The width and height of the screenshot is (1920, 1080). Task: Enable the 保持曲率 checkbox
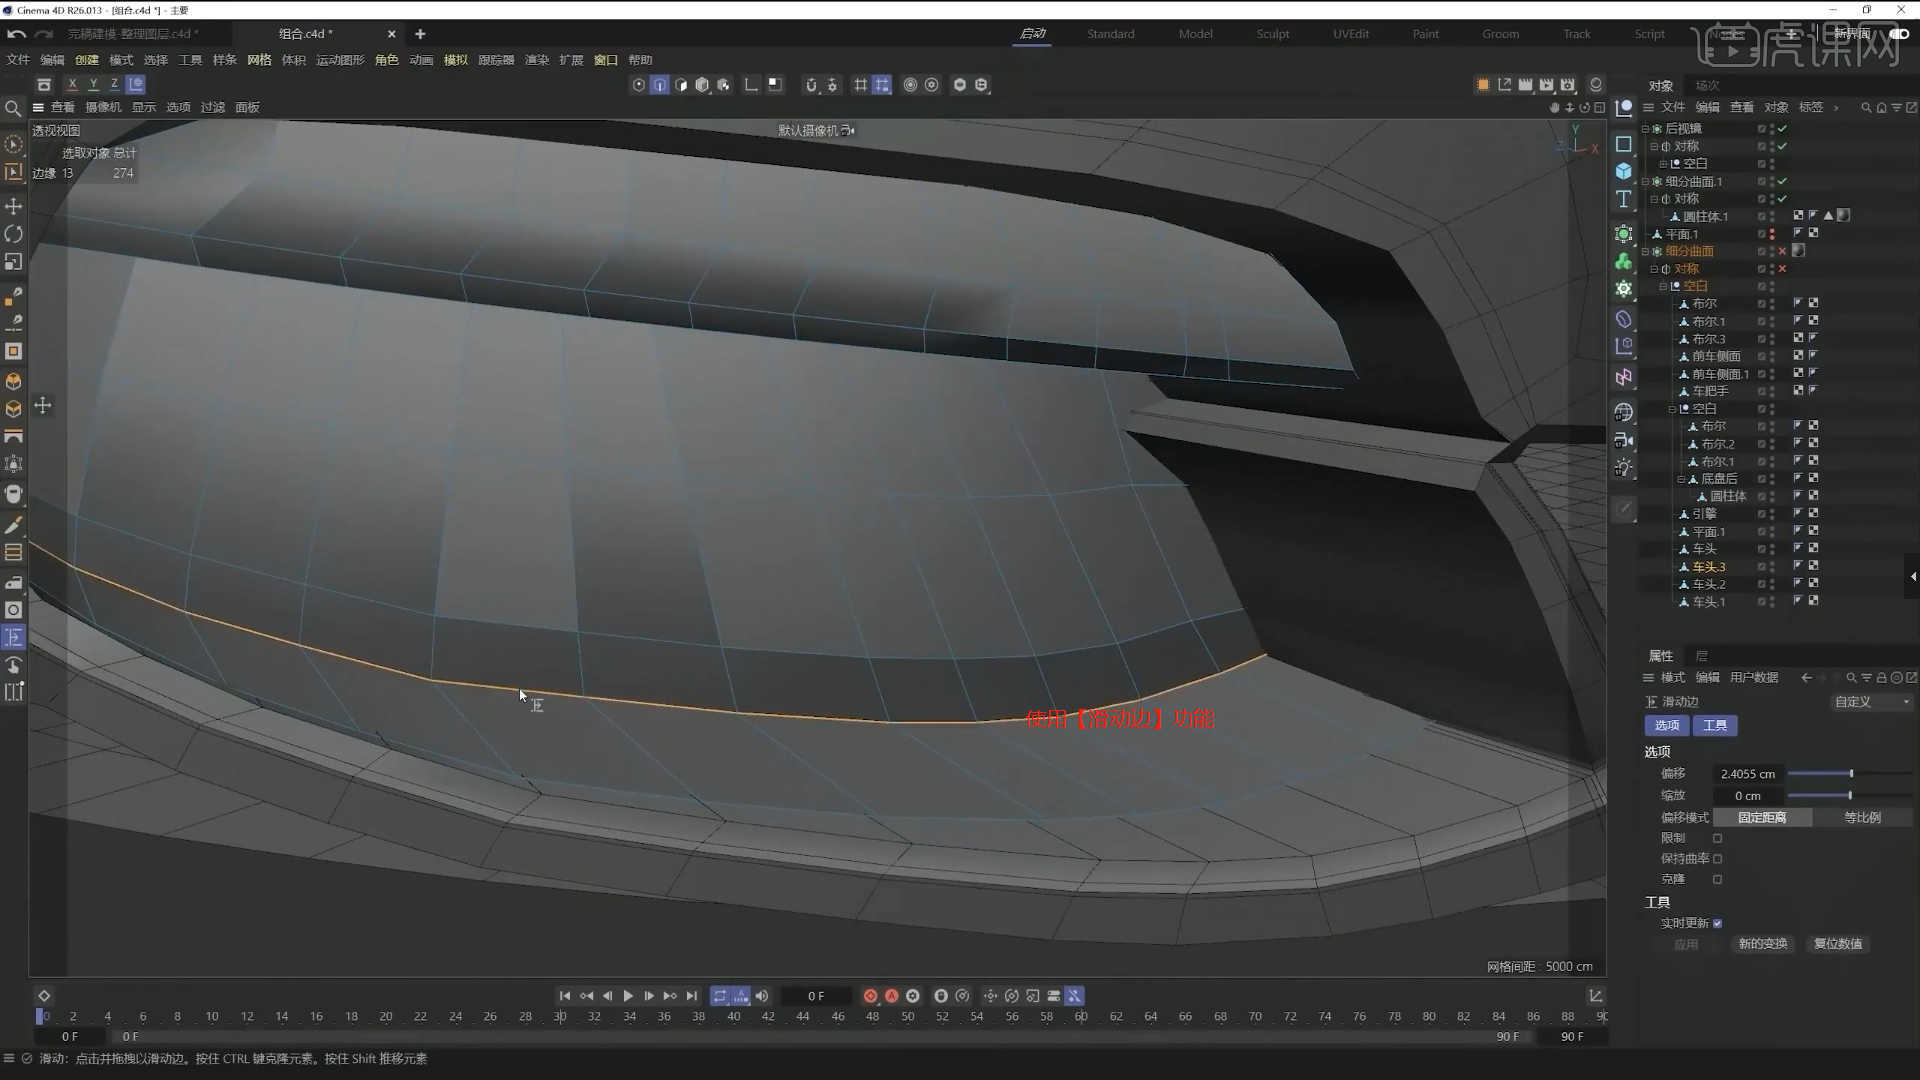tap(1717, 859)
